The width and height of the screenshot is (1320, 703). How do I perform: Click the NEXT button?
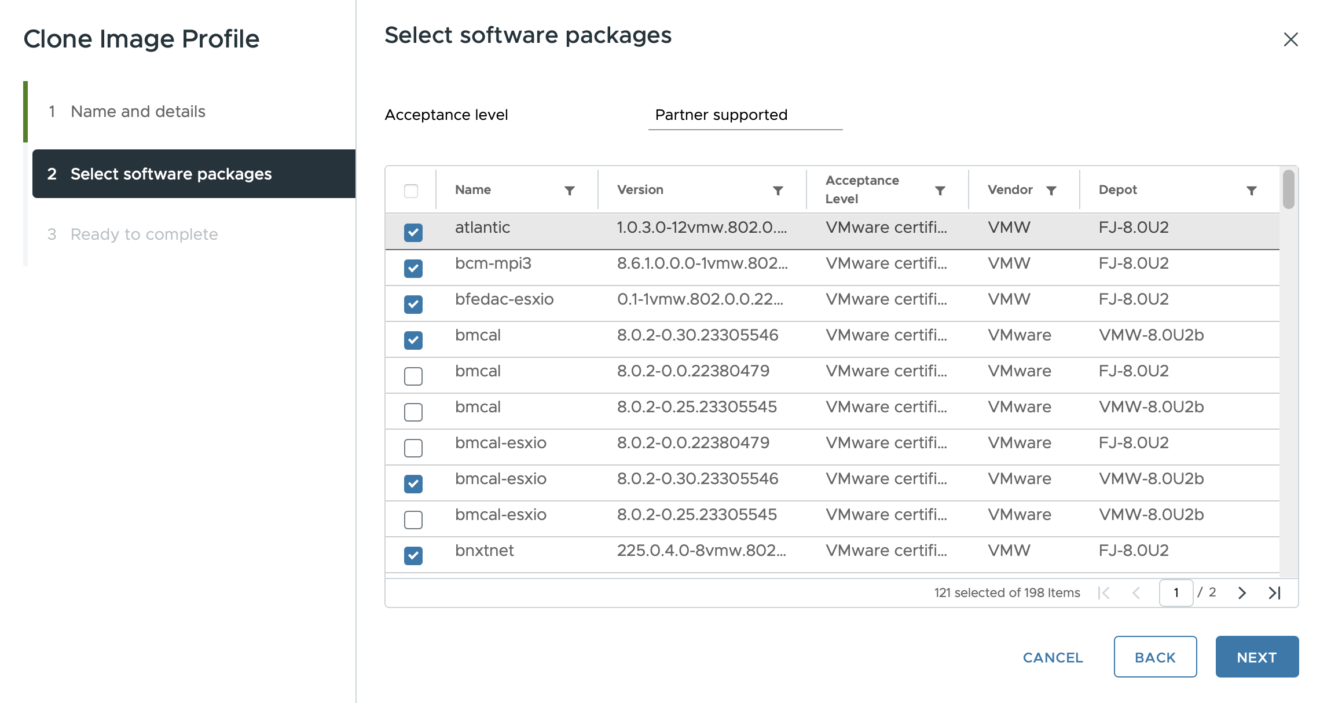(1256, 657)
